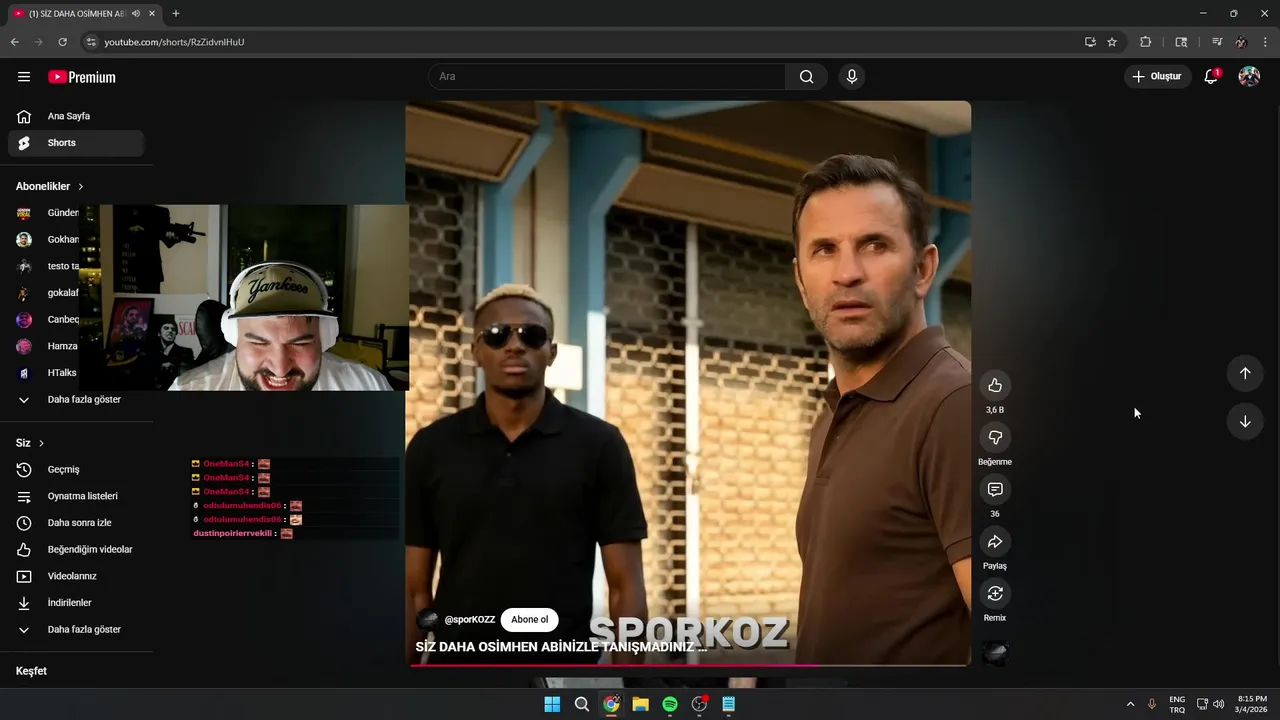Open Spotify from taskbar

pos(670,704)
